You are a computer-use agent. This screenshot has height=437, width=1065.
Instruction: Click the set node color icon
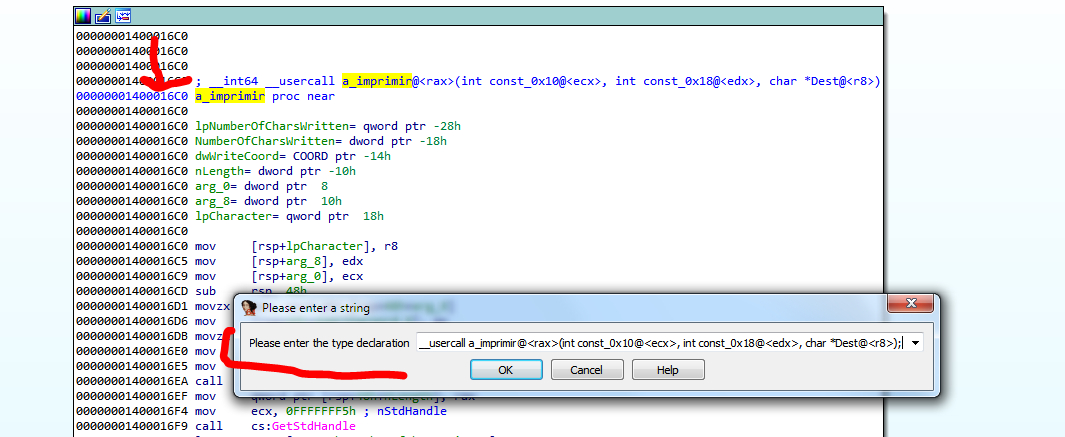84,16
